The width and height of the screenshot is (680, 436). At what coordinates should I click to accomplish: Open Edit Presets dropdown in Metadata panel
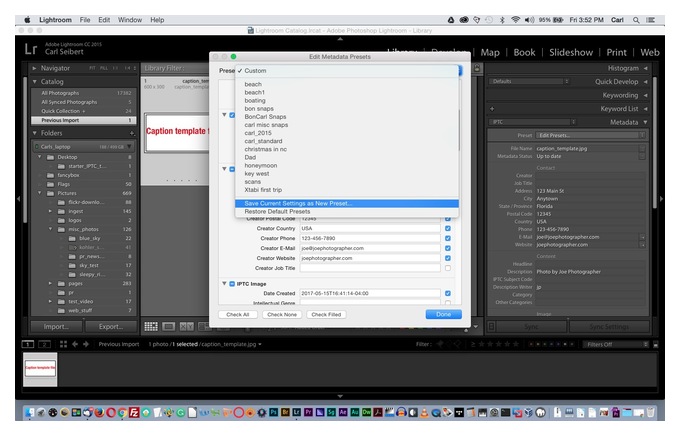point(590,135)
